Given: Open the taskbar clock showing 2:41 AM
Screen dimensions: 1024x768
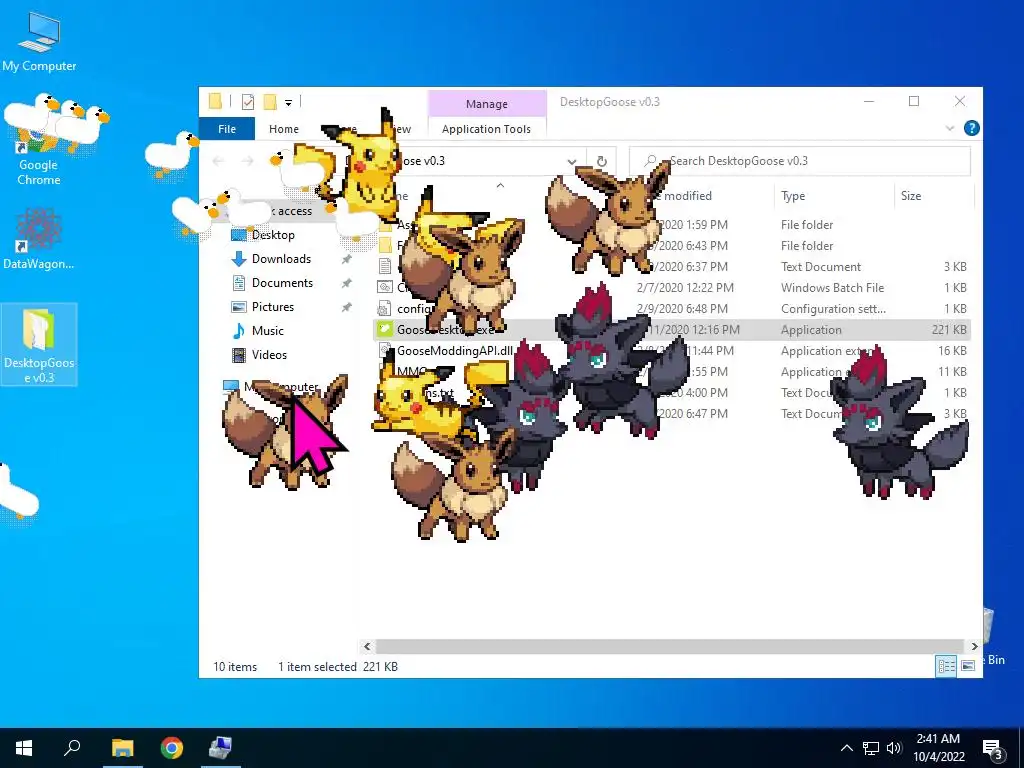Looking at the screenshot, I should (x=938, y=748).
